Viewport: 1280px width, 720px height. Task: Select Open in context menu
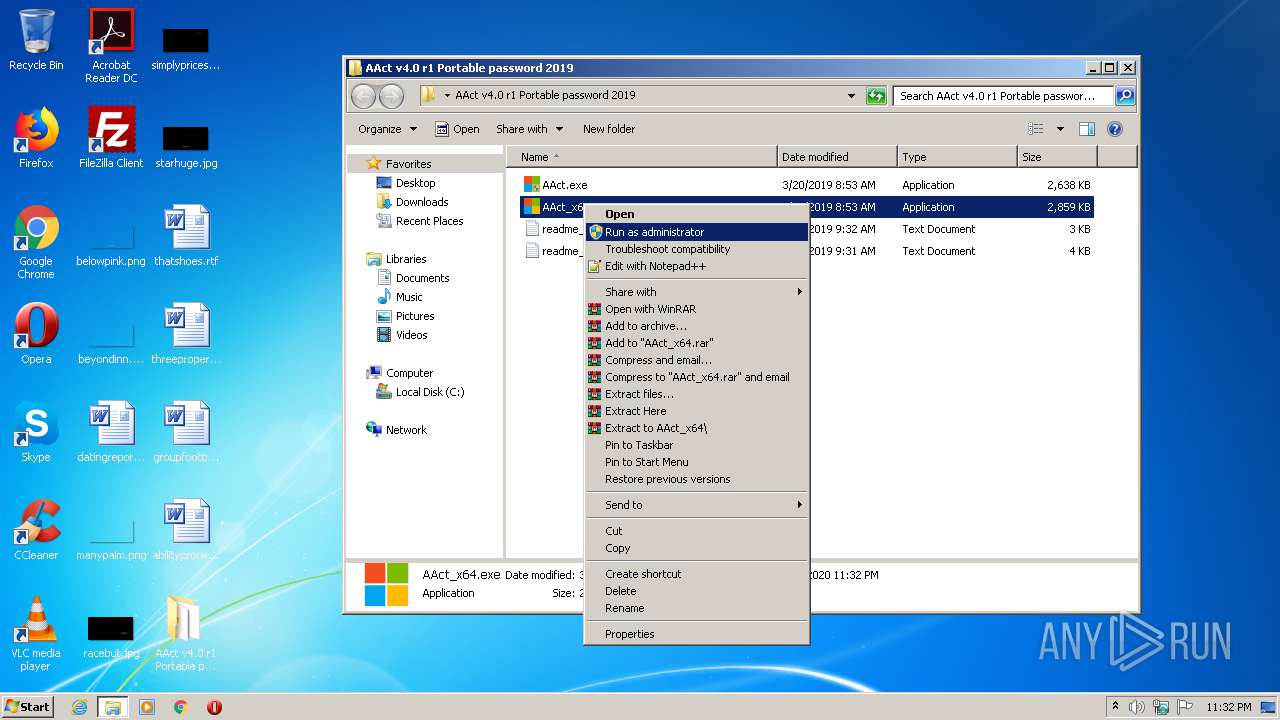tap(697, 214)
